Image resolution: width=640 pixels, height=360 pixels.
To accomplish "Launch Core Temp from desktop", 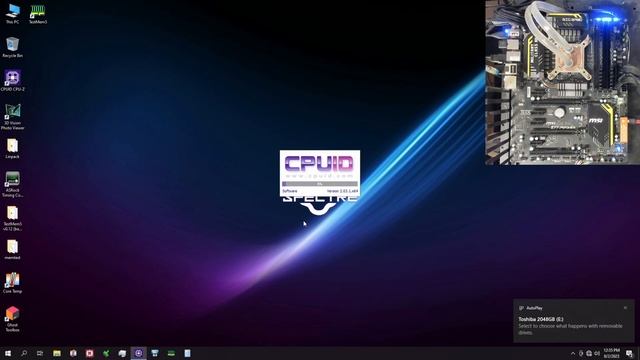I will (x=12, y=283).
